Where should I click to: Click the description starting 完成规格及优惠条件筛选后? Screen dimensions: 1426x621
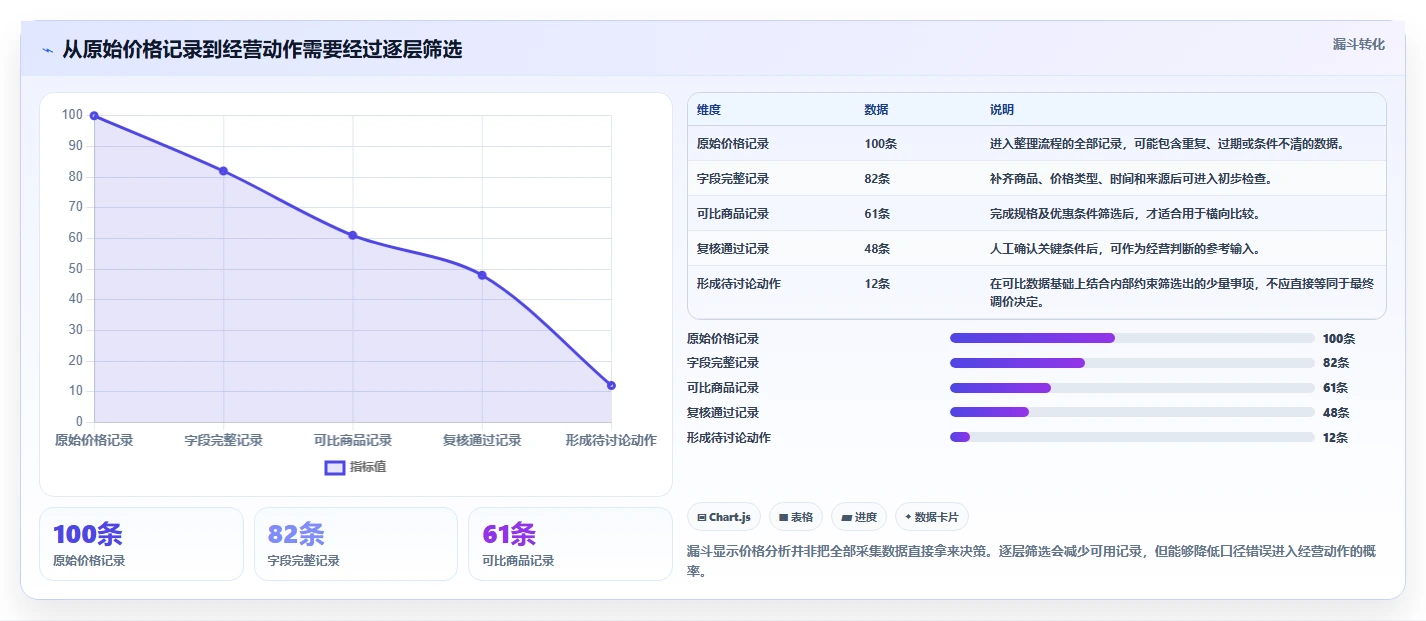[1125, 214]
